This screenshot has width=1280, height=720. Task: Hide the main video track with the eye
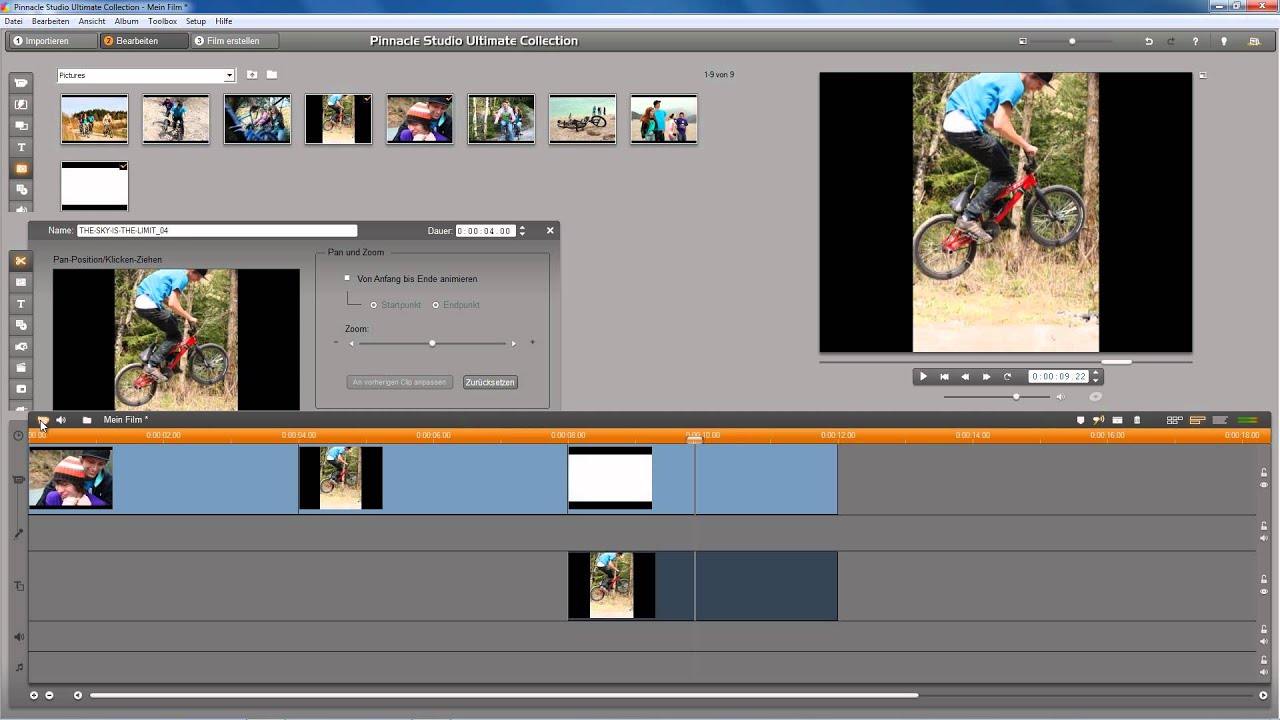pyautogui.click(x=1264, y=485)
